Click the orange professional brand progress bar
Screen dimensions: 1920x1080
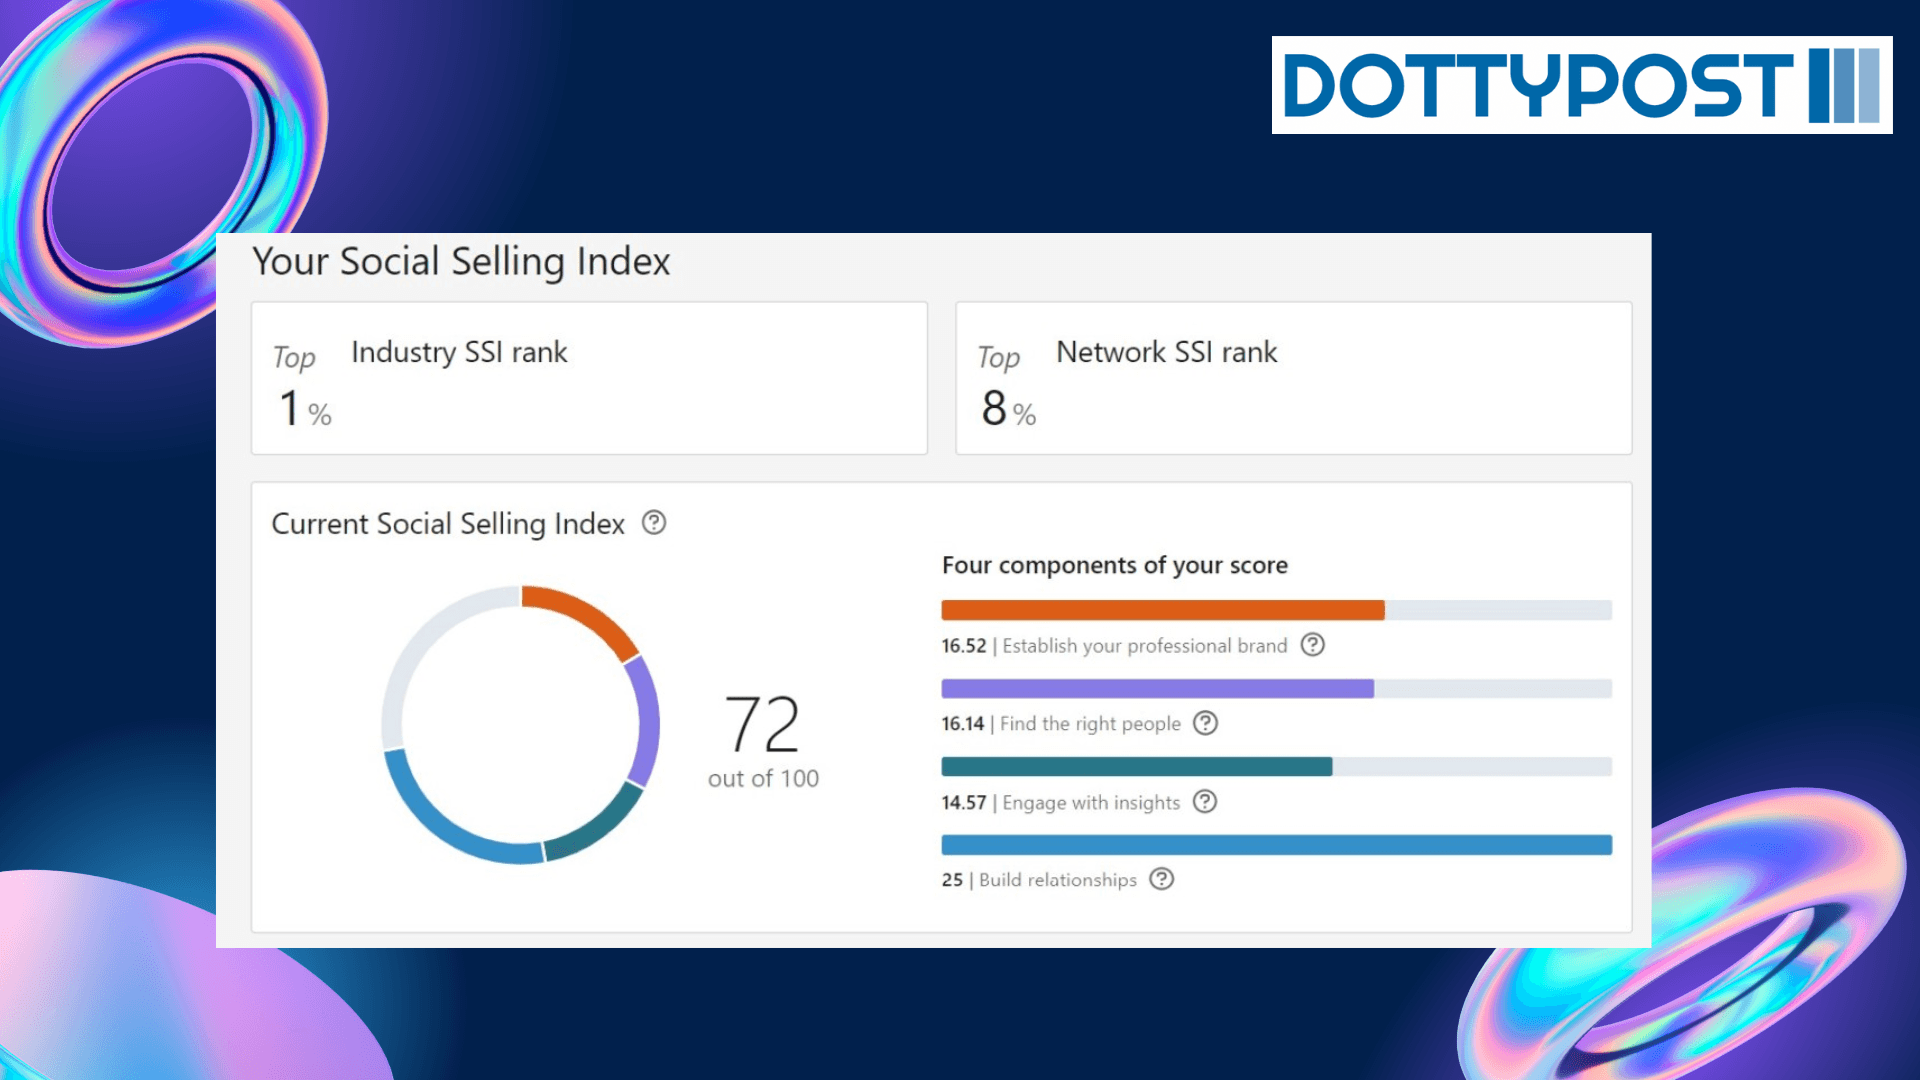1162,610
